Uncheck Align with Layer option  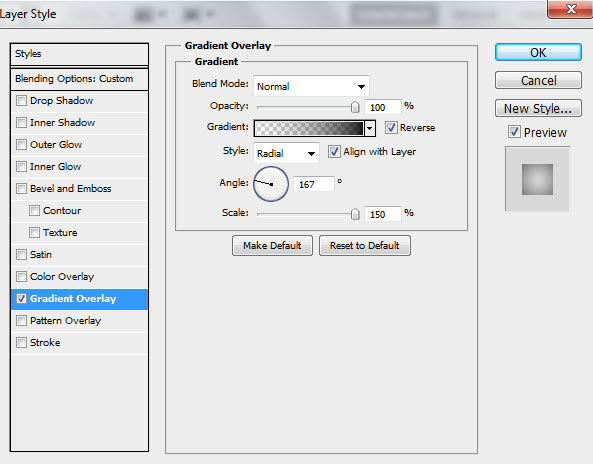(334, 152)
